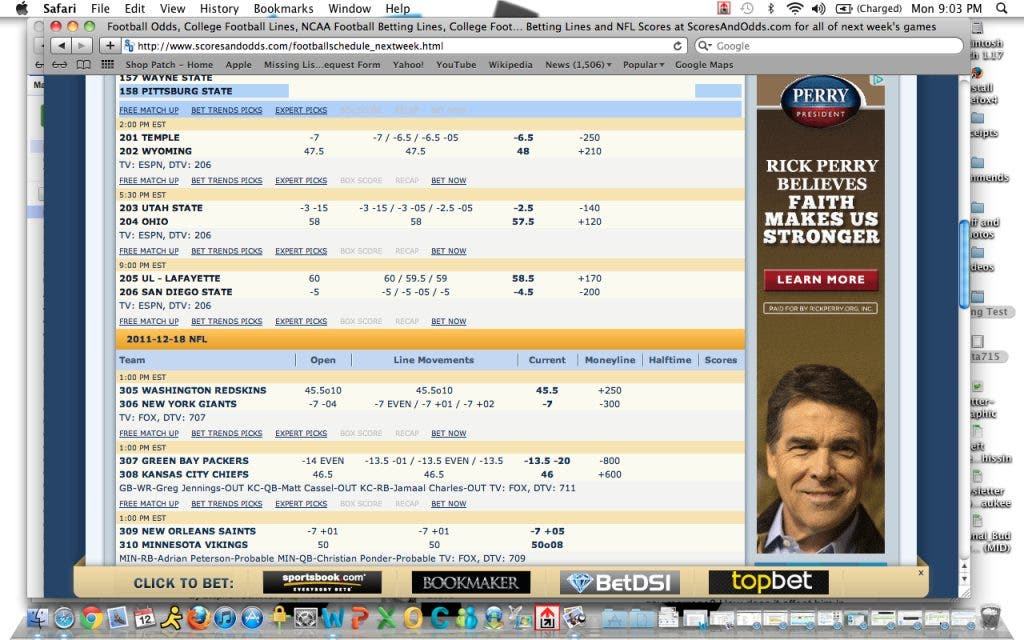Click the Time Machine menu bar icon

[x=747, y=8]
